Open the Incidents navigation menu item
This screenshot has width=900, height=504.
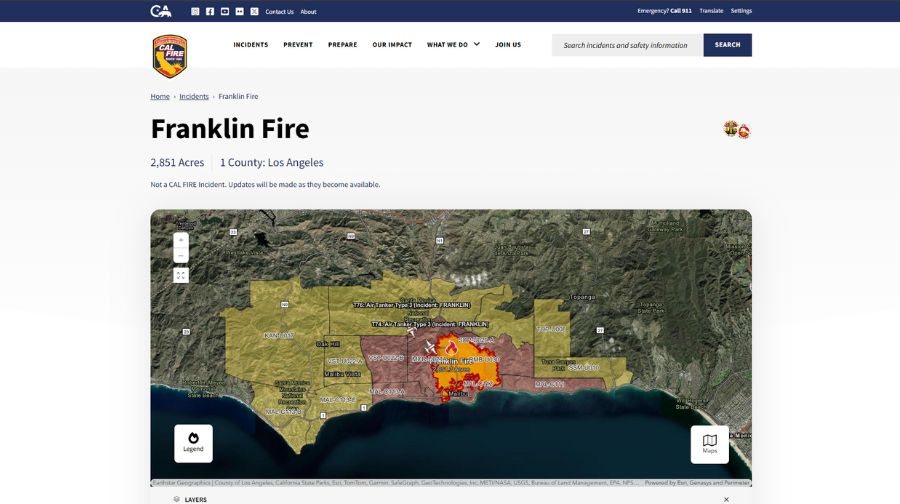251,45
